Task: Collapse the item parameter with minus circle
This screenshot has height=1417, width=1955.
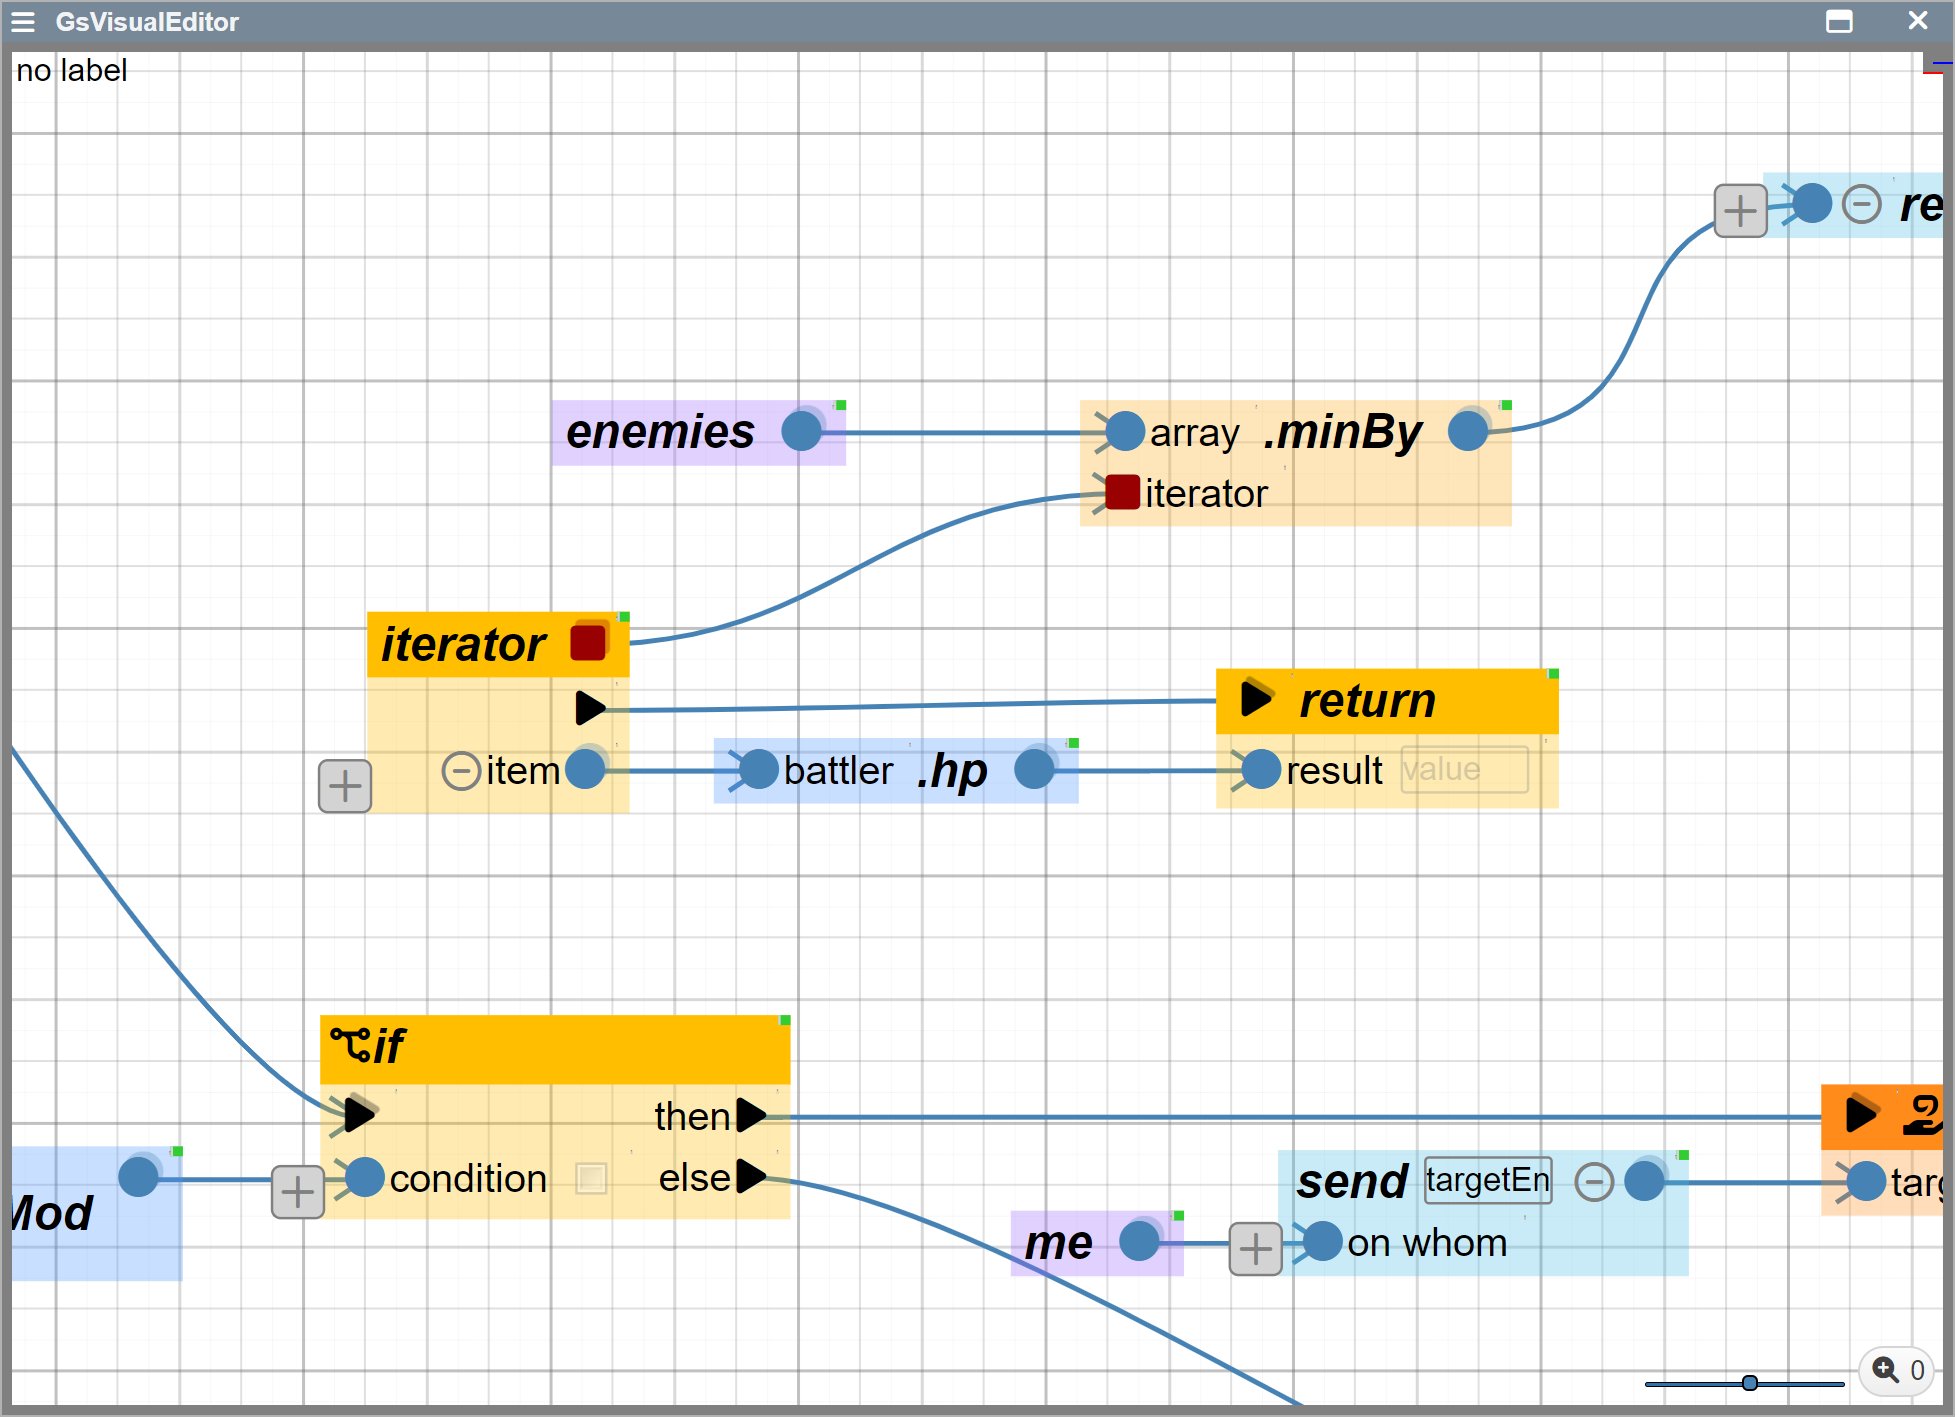Action: point(461,771)
